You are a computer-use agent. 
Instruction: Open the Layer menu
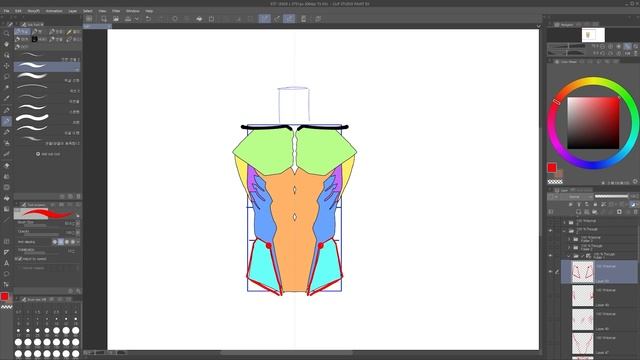point(73,11)
